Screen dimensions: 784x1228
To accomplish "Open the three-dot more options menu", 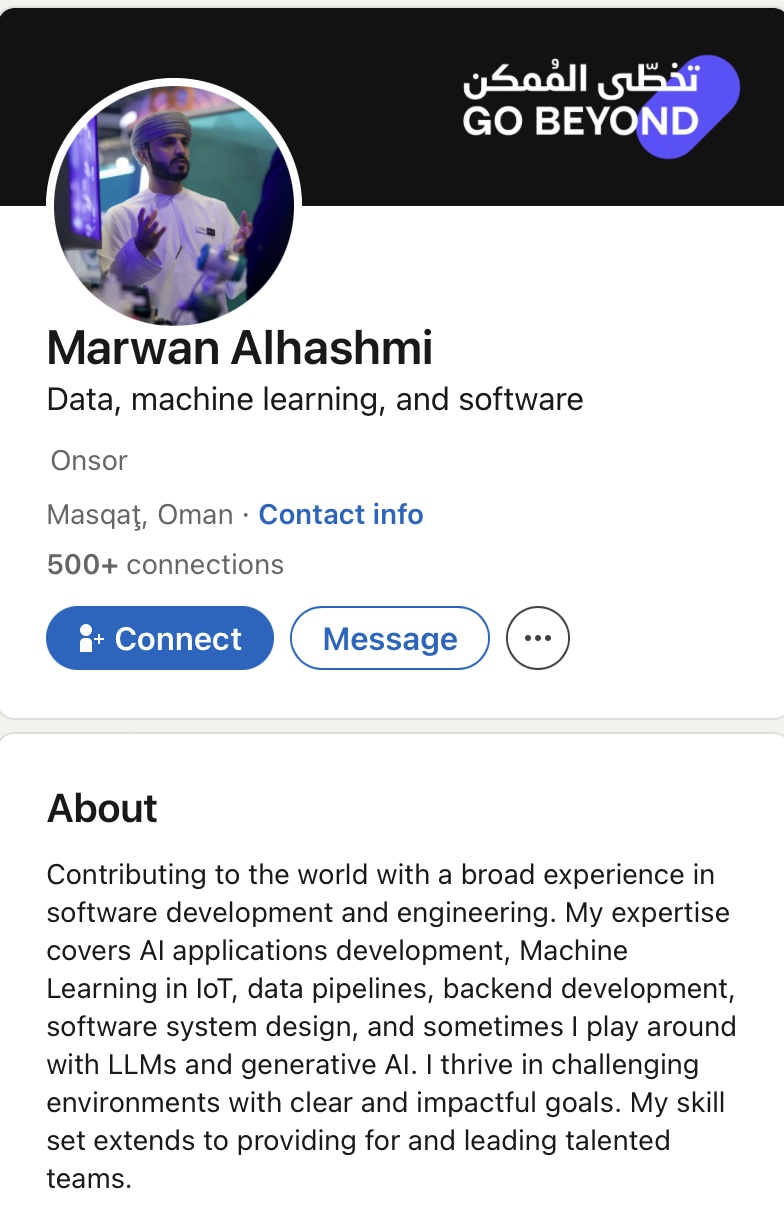I will pos(538,638).
